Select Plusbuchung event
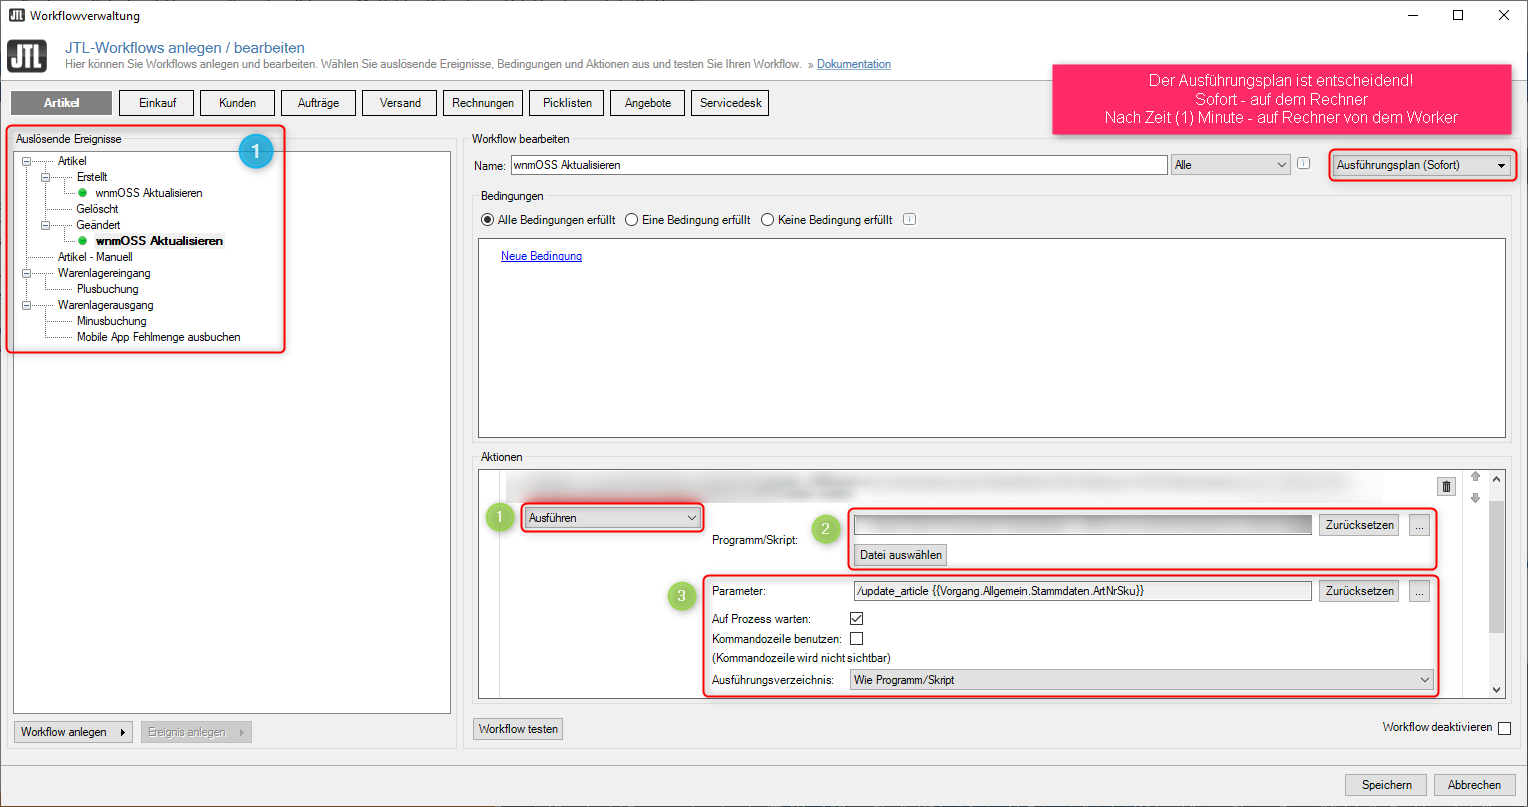Screen dimensions: 1528x807 point(107,289)
